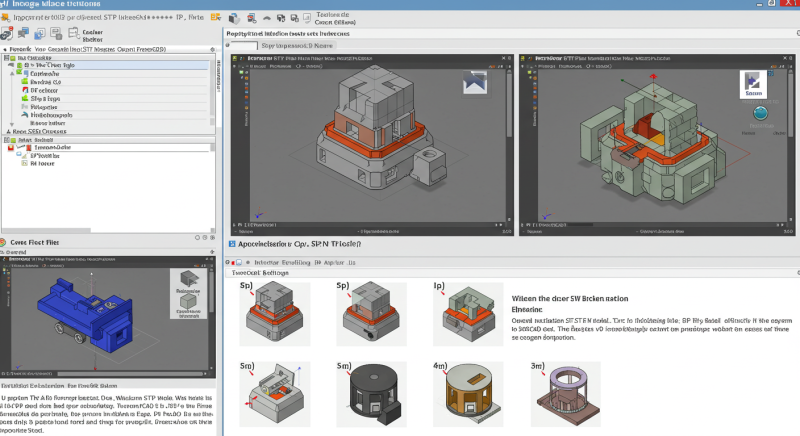Viewport: 800px width, 436px height.
Task: Open first top-row thumbnail of gray-orange housing
Action: (274, 314)
